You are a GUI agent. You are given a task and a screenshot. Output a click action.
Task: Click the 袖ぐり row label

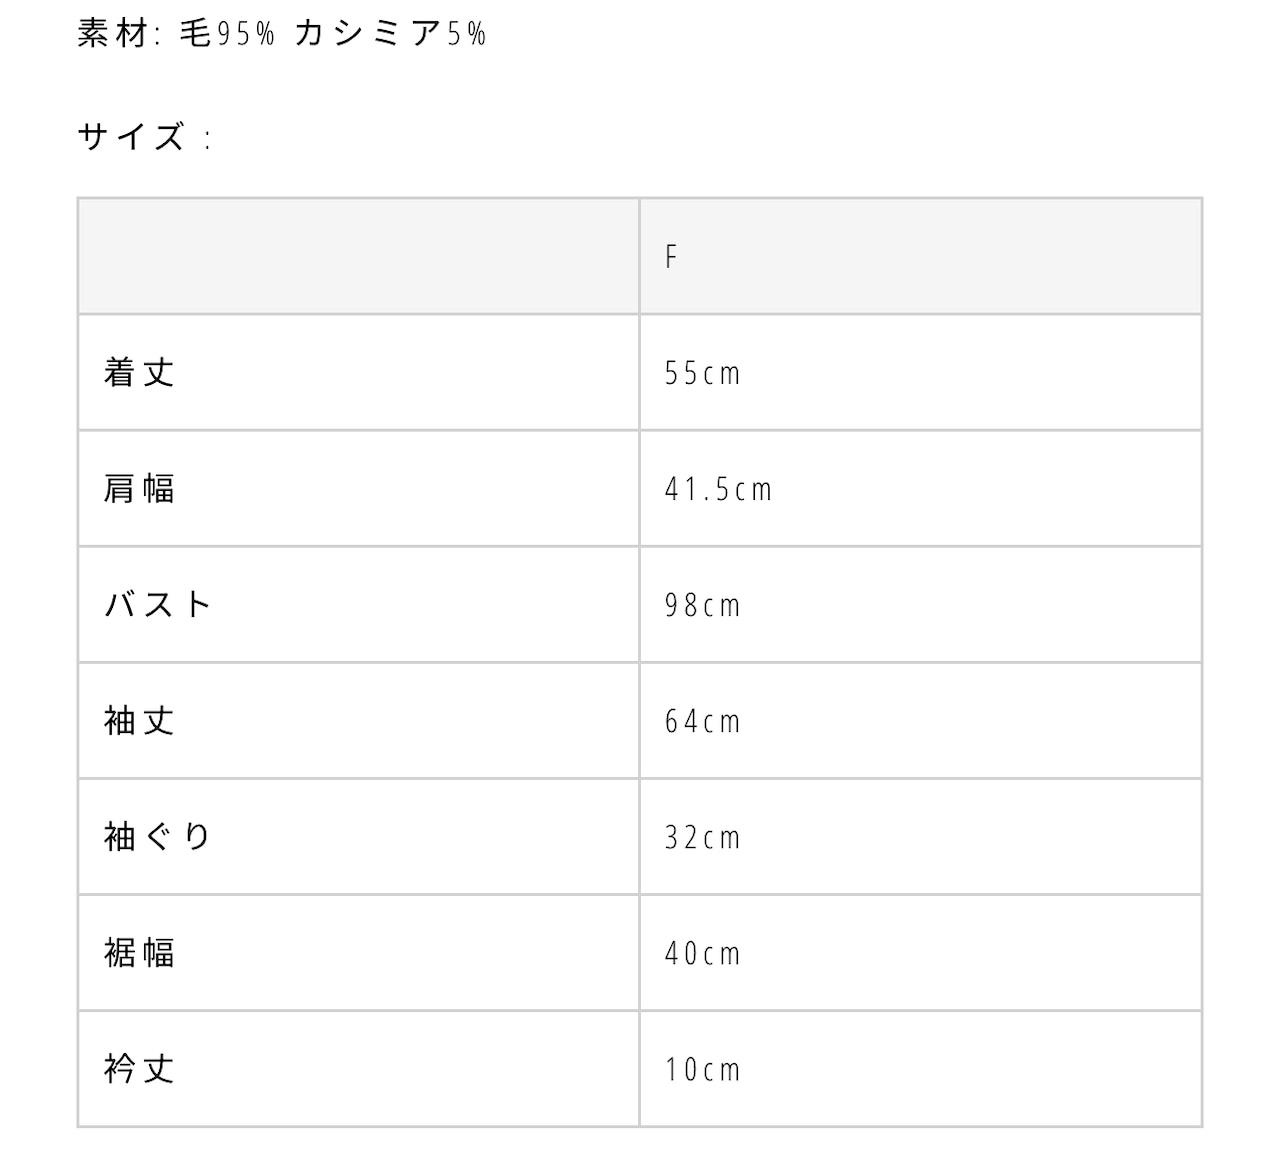[158, 837]
